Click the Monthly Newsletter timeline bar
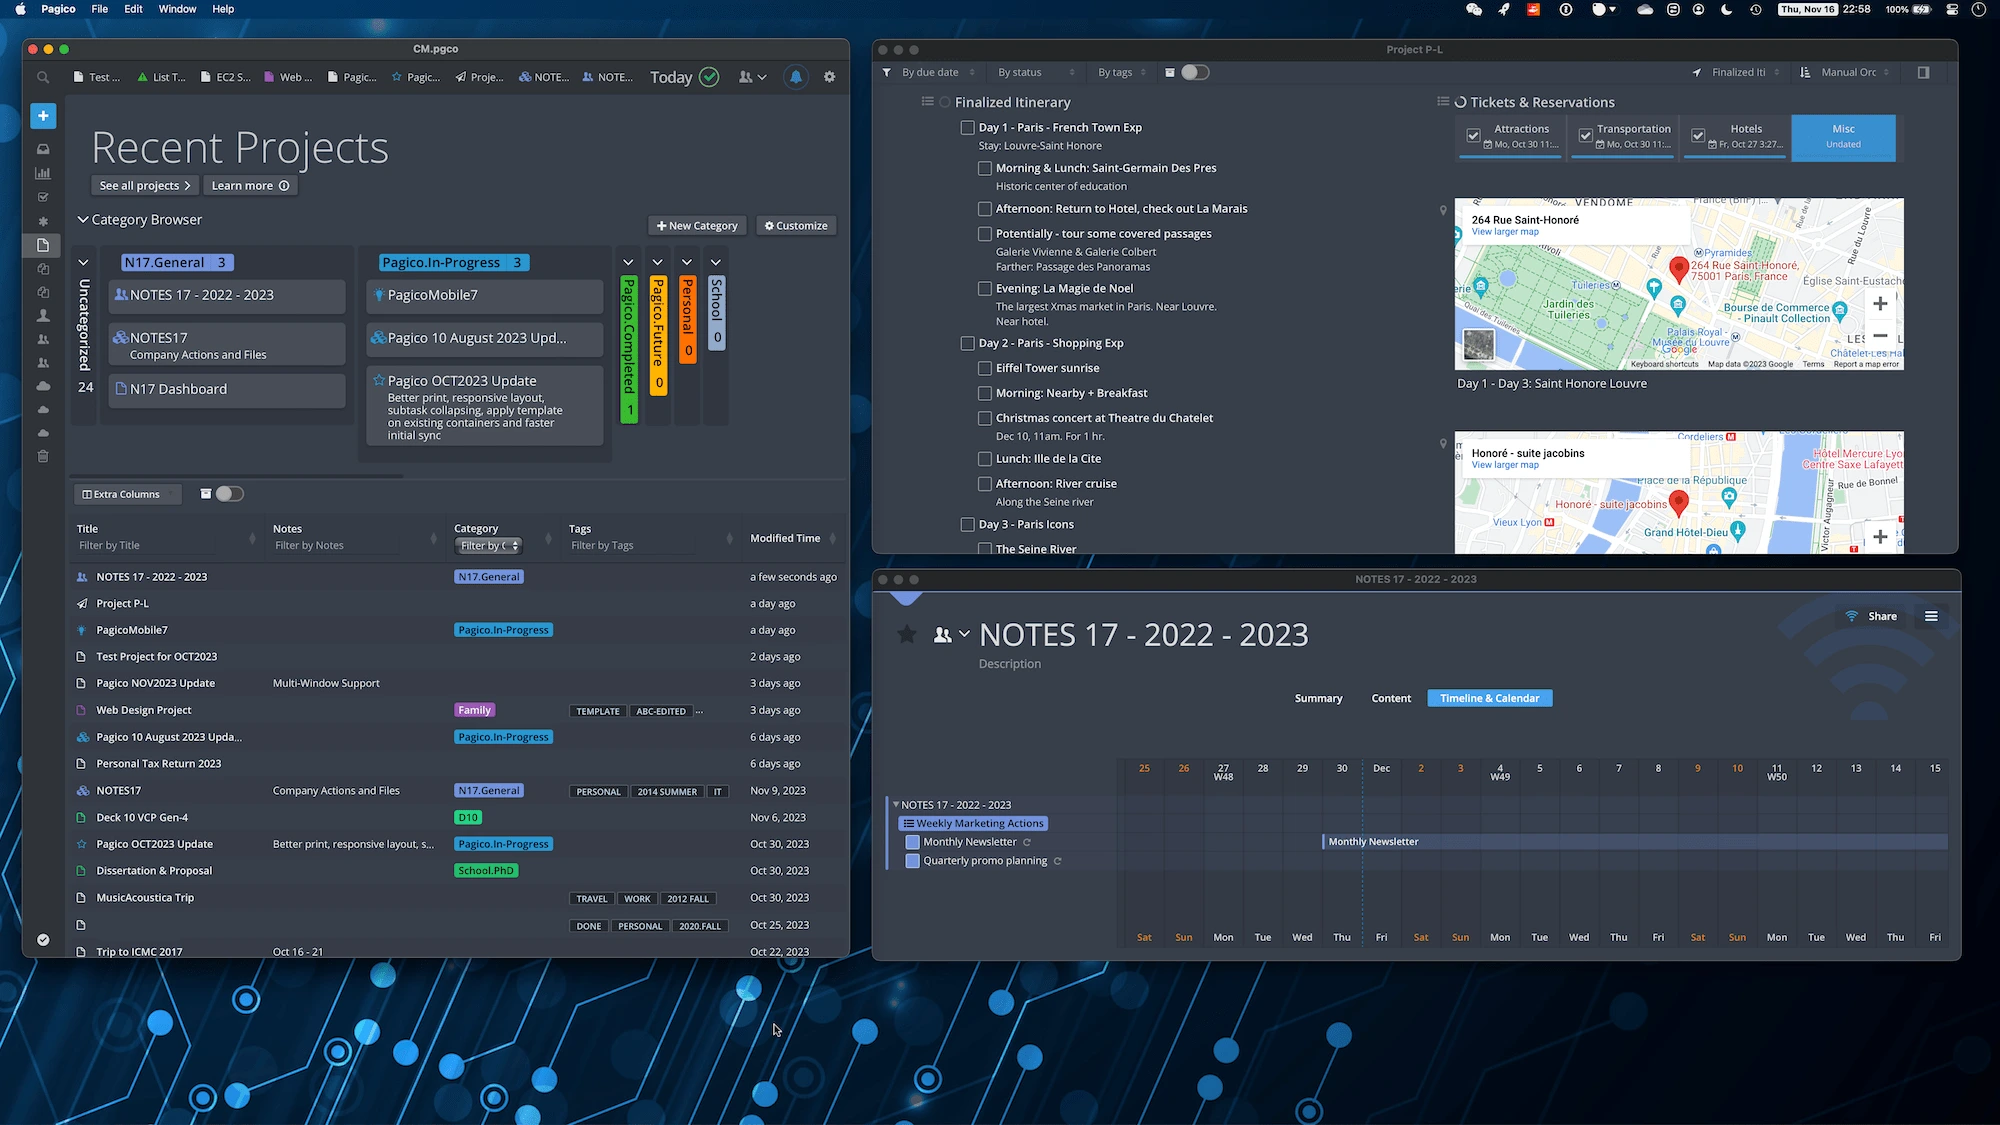Viewport: 2000px width, 1125px height. point(1634,842)
